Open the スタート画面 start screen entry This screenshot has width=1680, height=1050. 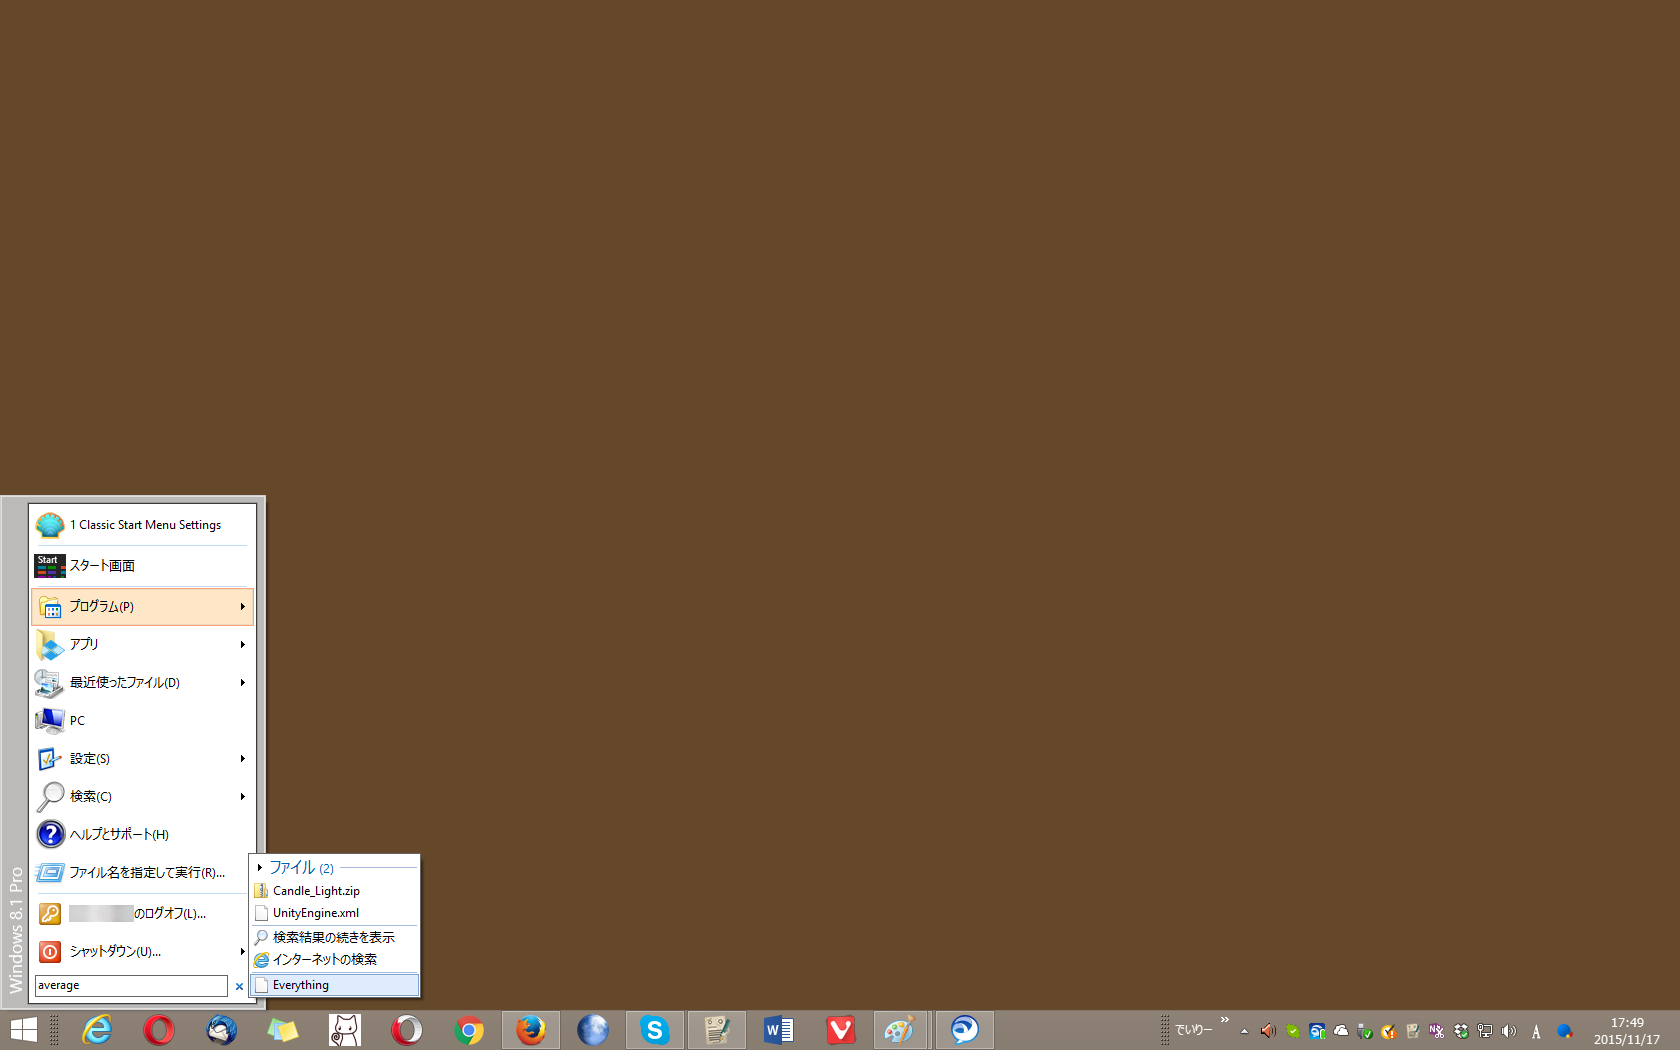click(x=143, y=566)
